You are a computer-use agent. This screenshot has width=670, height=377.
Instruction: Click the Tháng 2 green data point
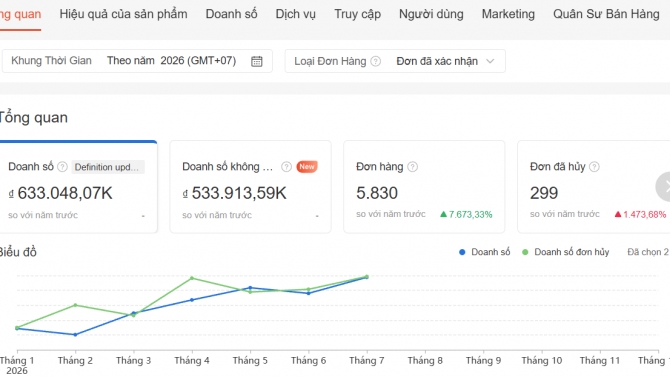point(75,305)
